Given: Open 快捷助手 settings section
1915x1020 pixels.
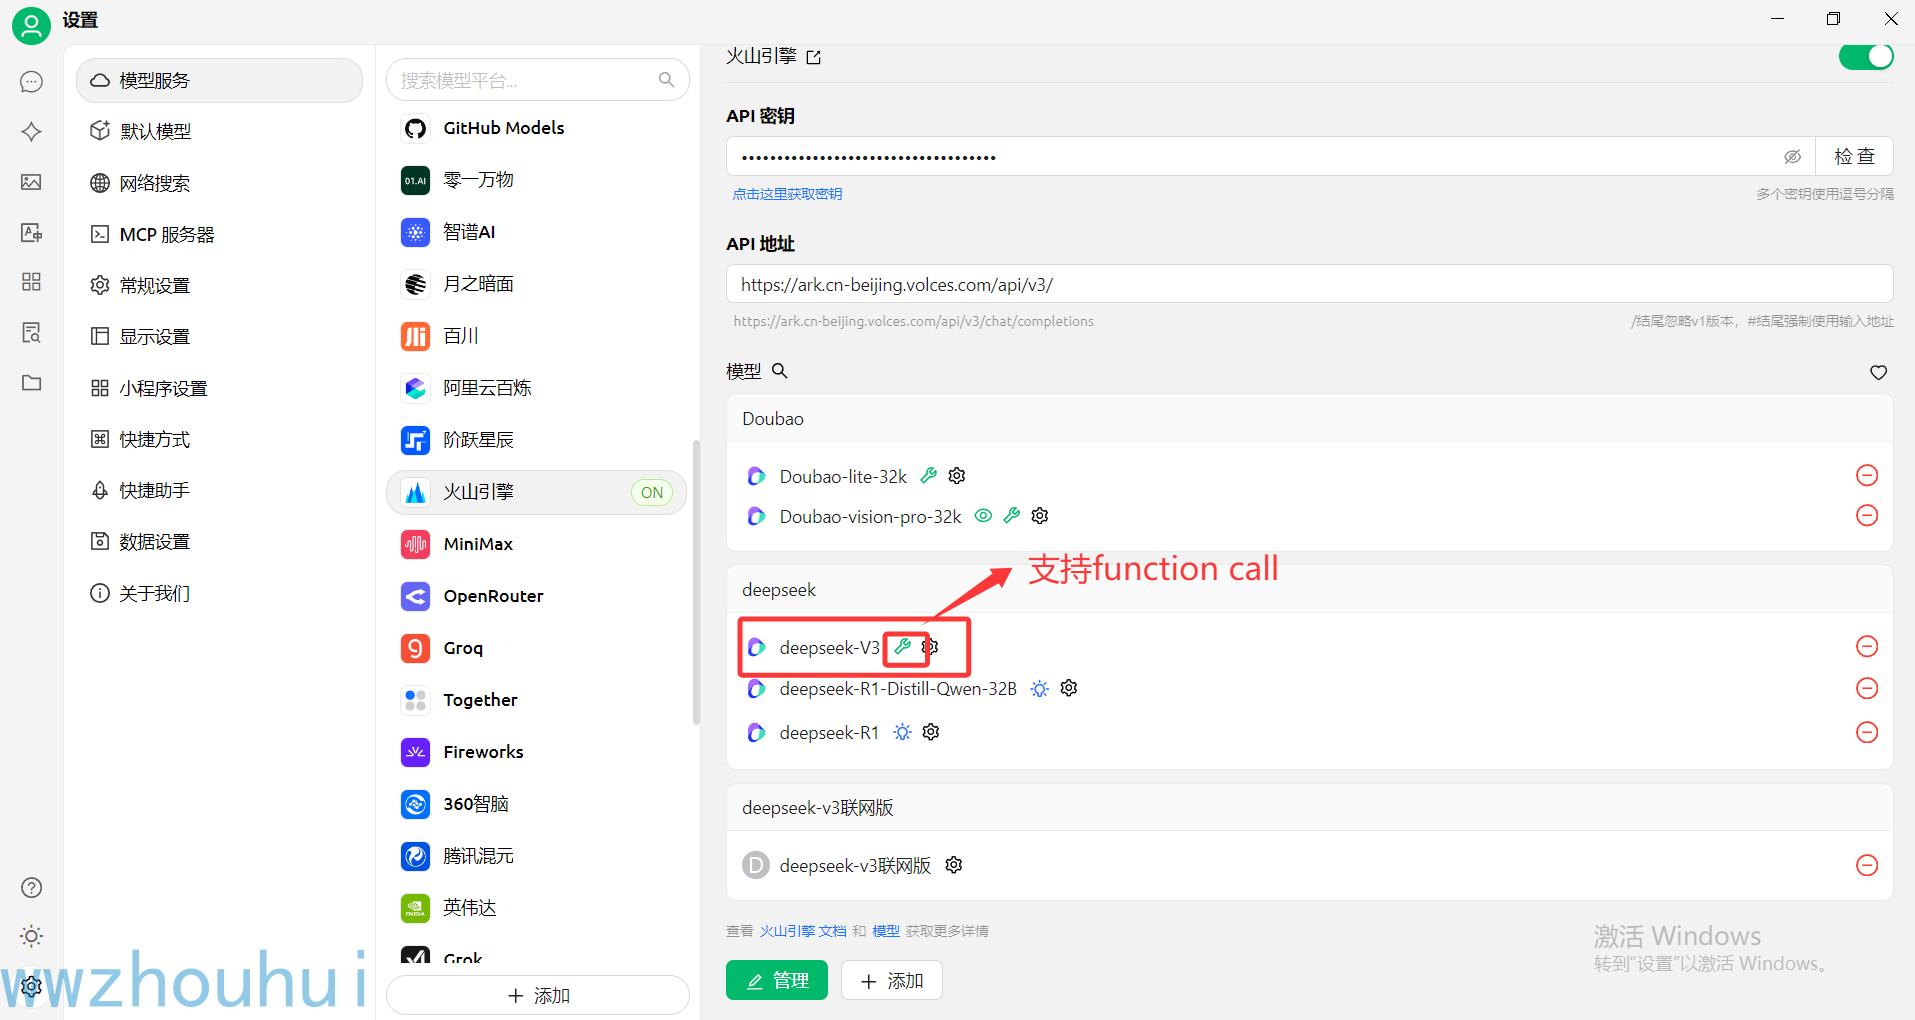Looking at the screenshot, I should (x=219, y=490).
